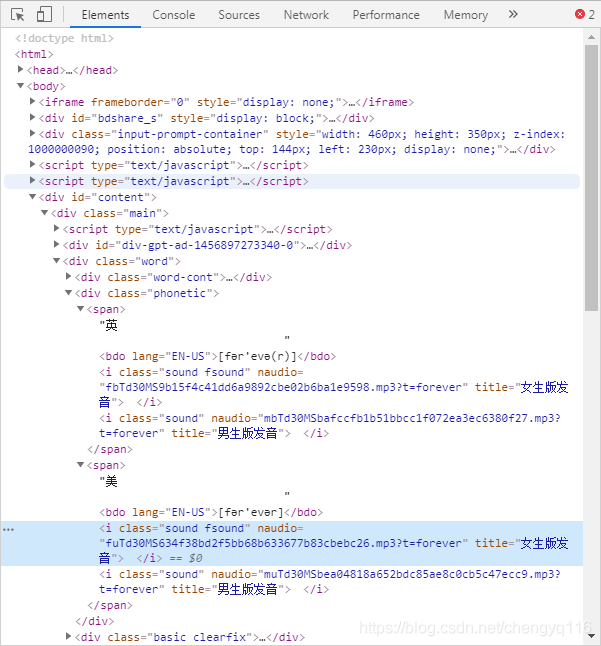Expand the input-prompt-container div
The image size is (601, 646).
(x=33, y=133)
